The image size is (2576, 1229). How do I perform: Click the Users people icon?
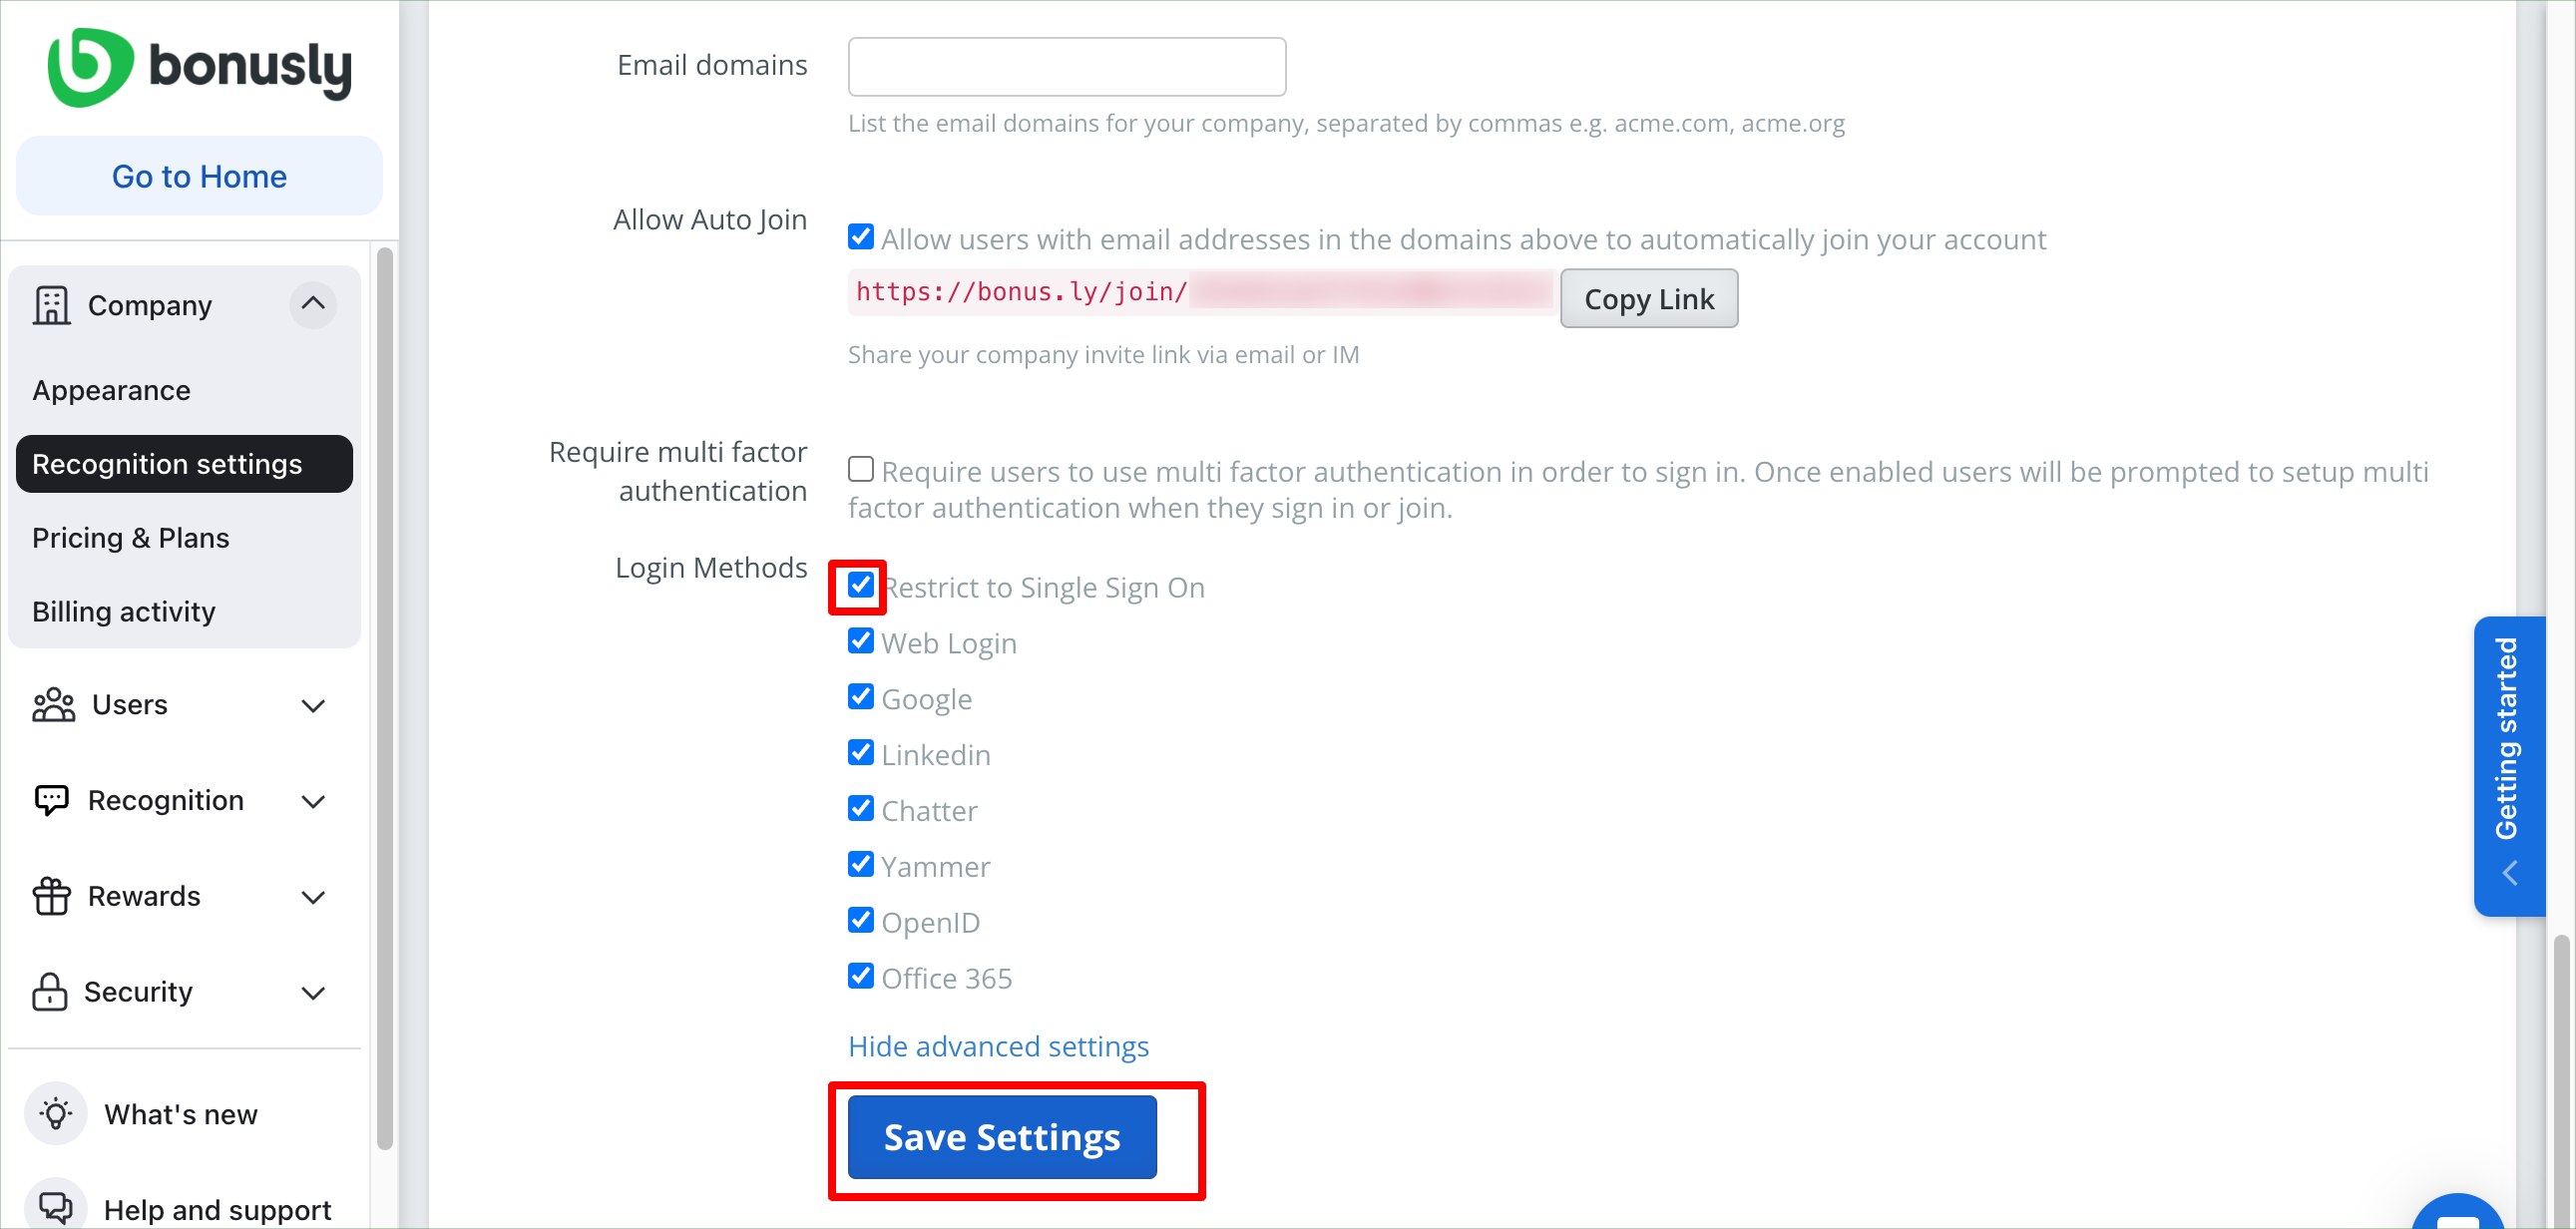click(53, 705)
